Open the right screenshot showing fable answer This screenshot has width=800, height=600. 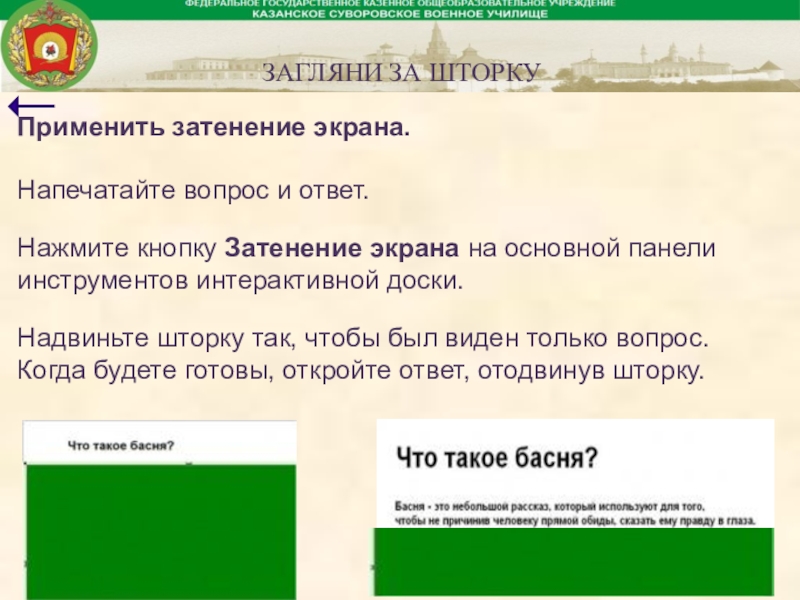(x=574, y=507)
